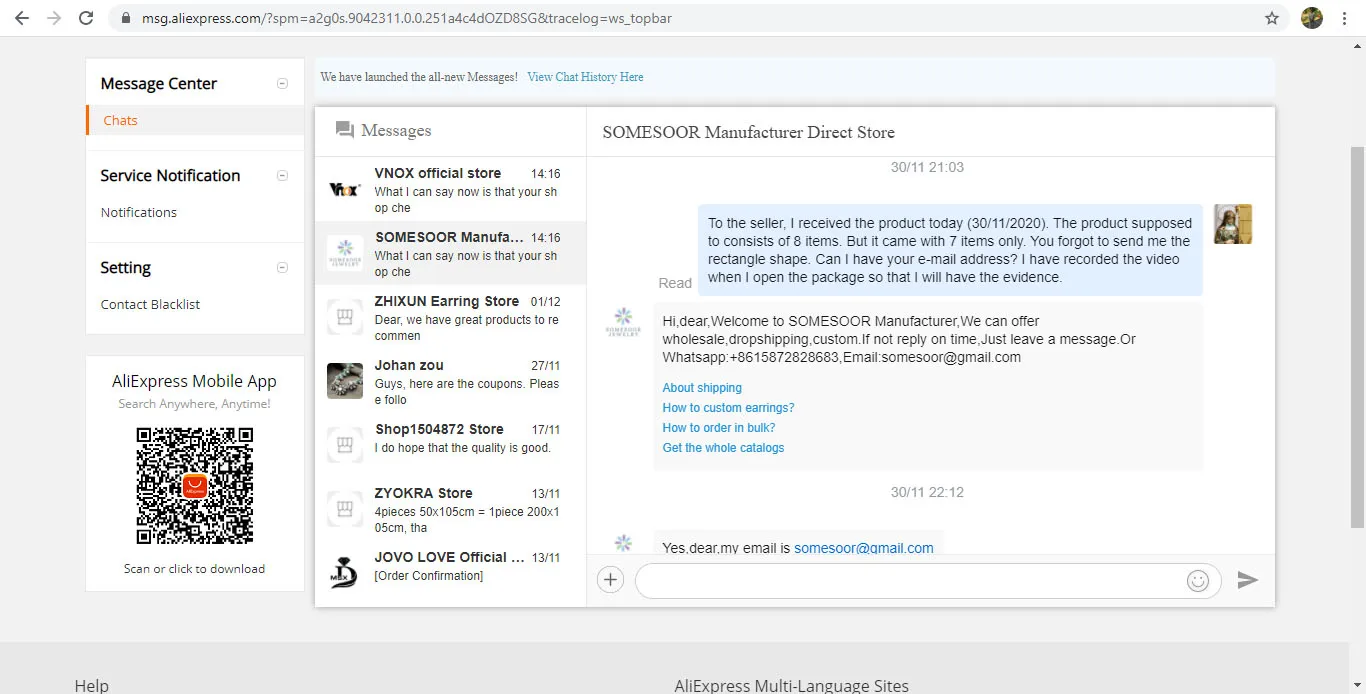Click the browser forward arrow

(x=54, y=18)
